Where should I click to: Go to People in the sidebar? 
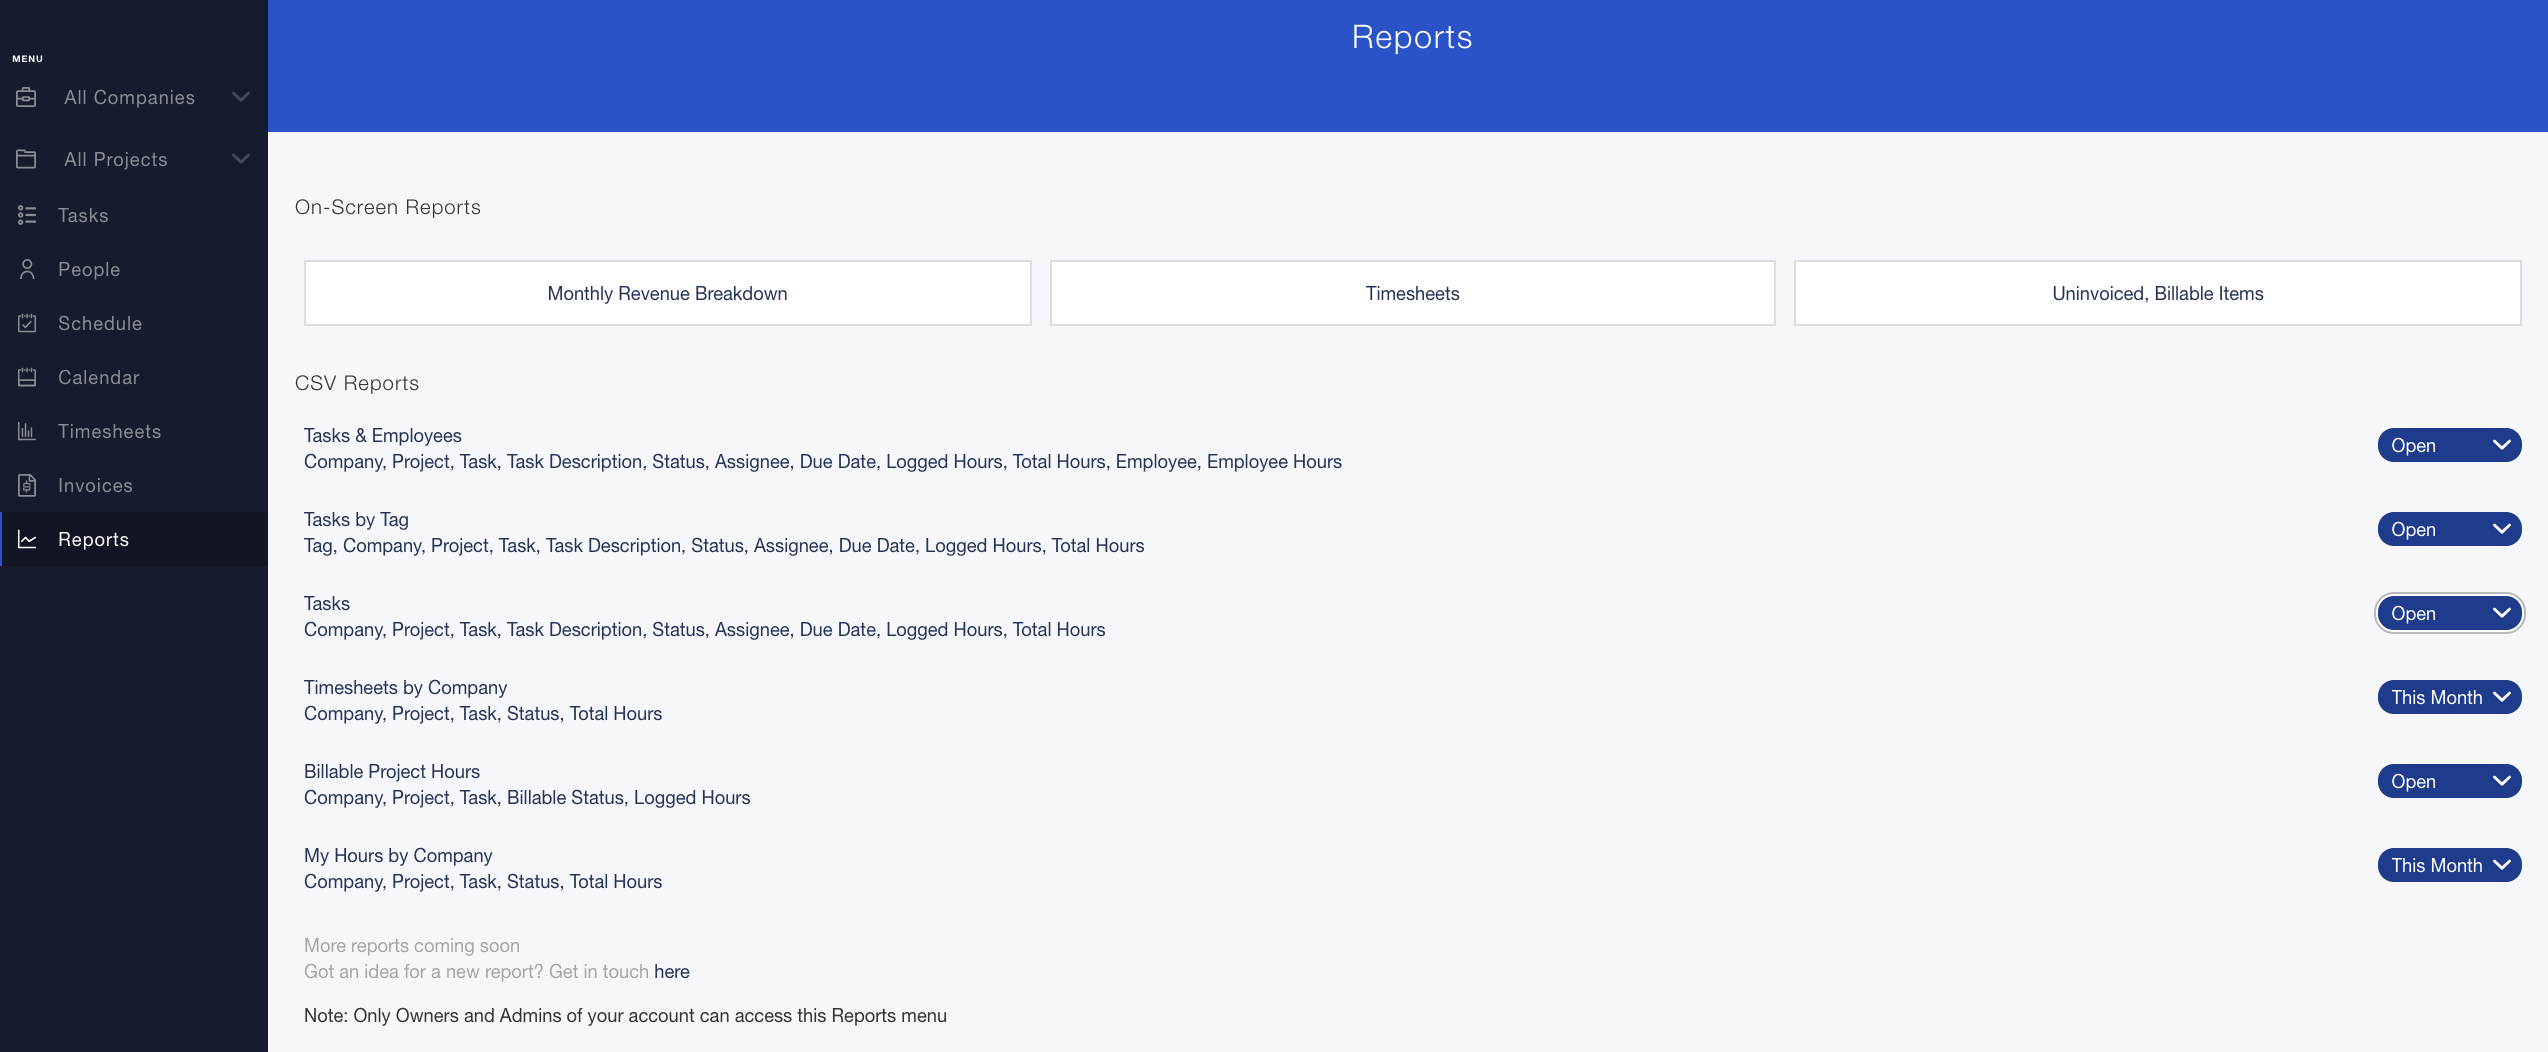pos(134,269)
